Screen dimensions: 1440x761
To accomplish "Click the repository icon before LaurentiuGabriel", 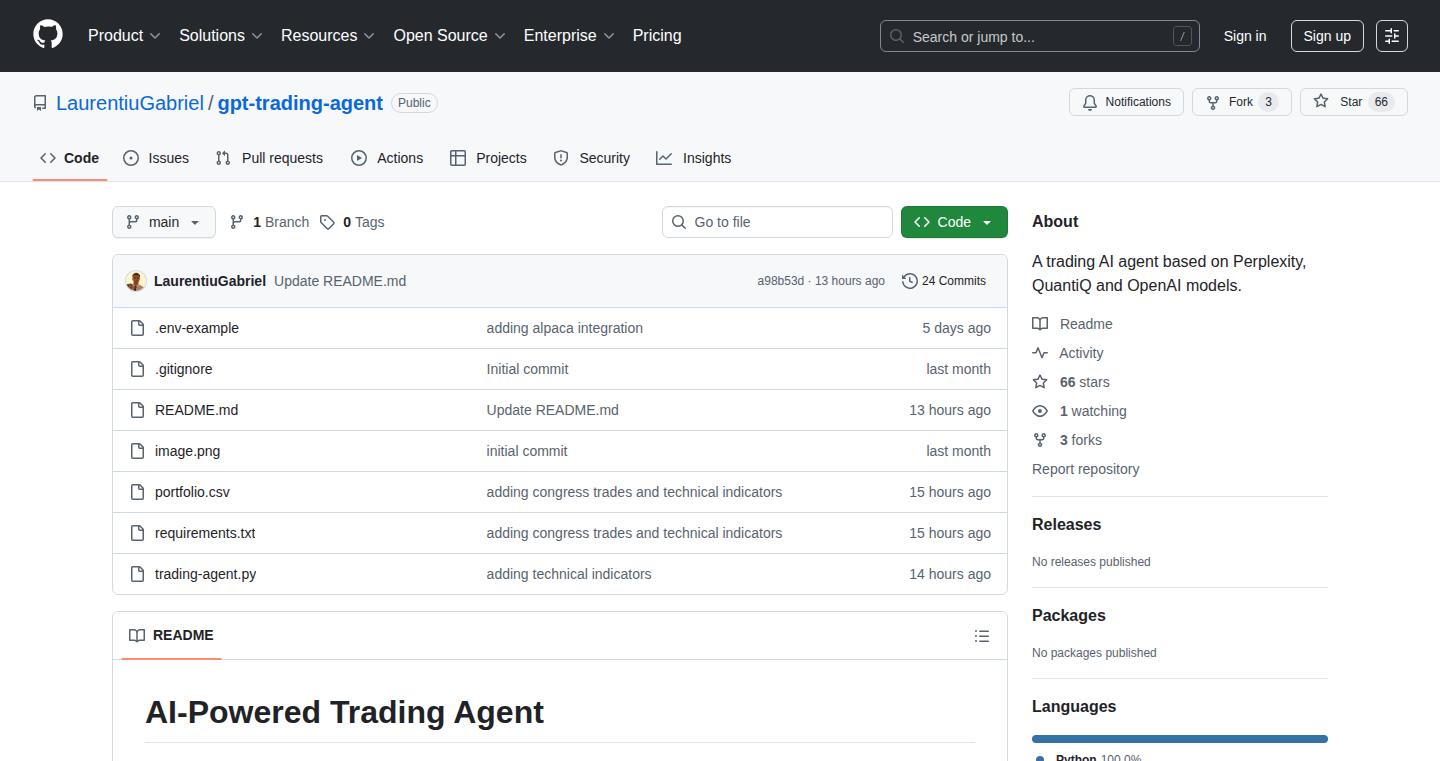I will [x=40, y=103].
